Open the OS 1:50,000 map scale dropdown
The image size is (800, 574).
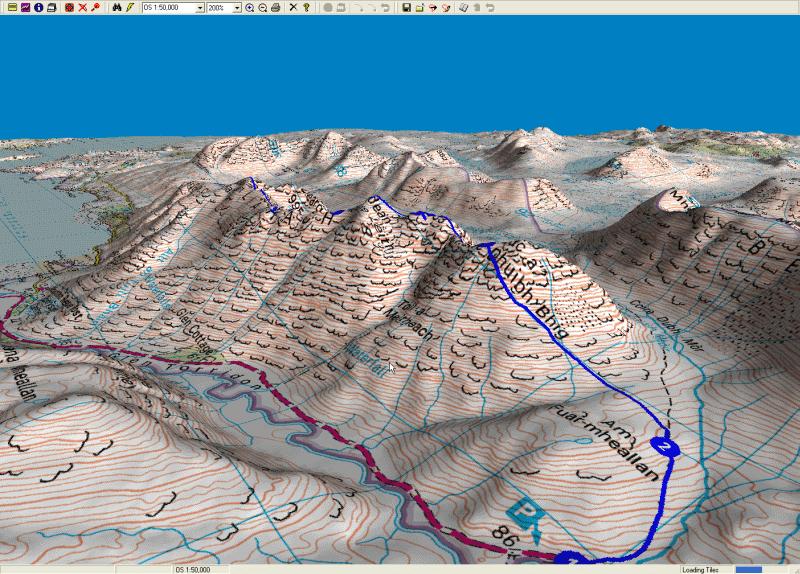pos(200,7)
